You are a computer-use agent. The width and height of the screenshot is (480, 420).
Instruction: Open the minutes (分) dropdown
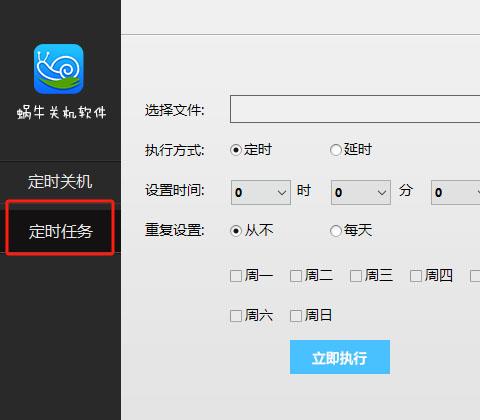(361, 192)
